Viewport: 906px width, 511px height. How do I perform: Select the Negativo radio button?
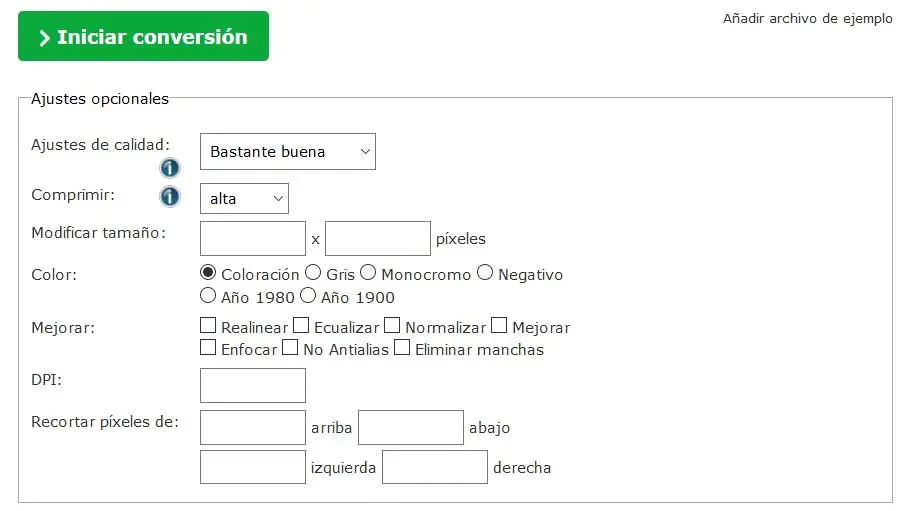pyautogui.click(x=485, y=273)
